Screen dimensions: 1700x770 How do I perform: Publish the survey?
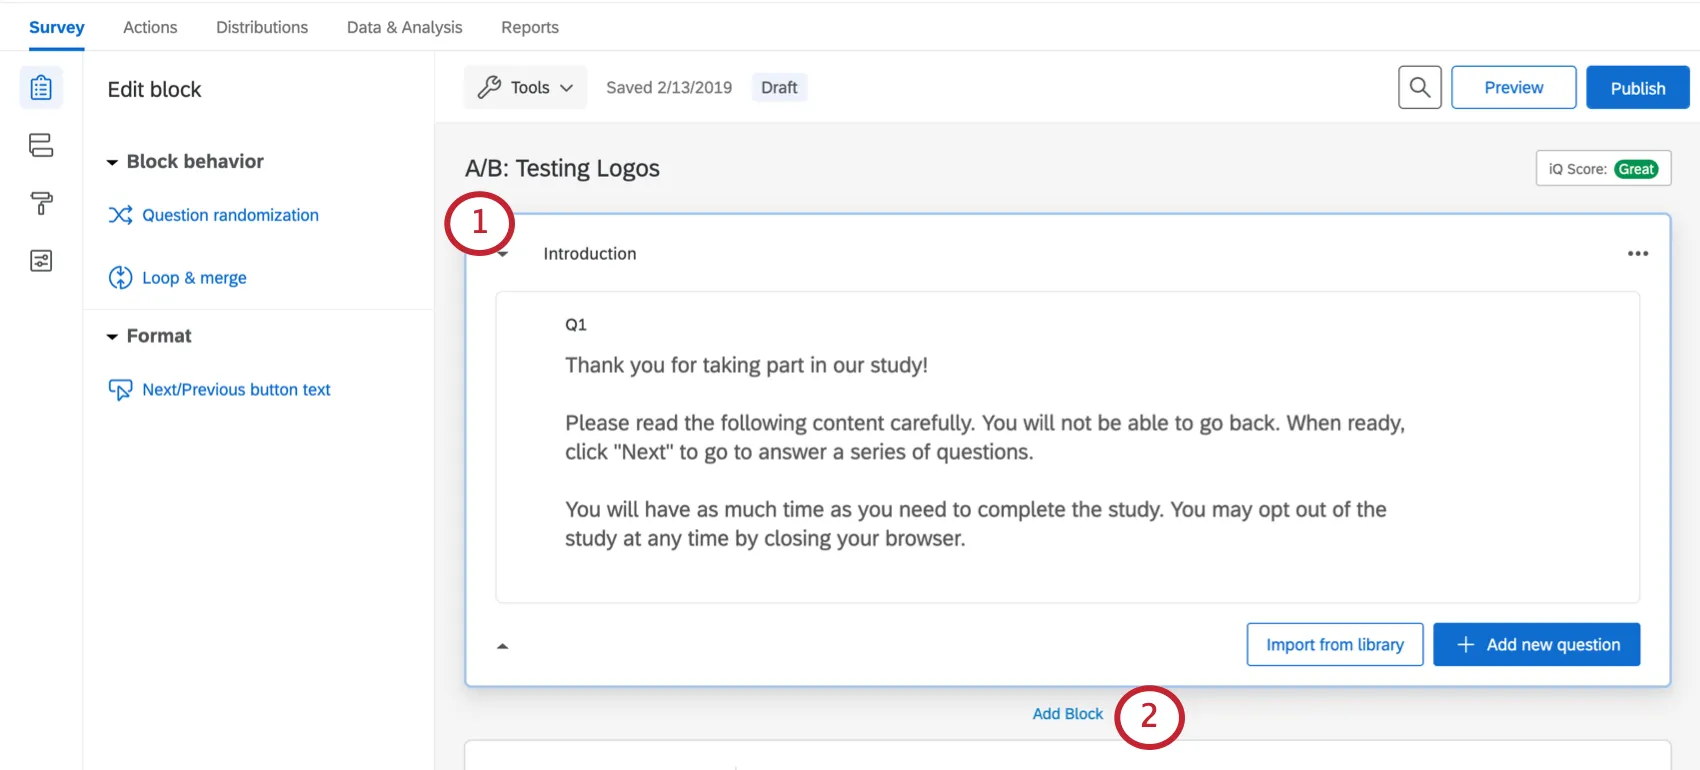coord(1637,87)
